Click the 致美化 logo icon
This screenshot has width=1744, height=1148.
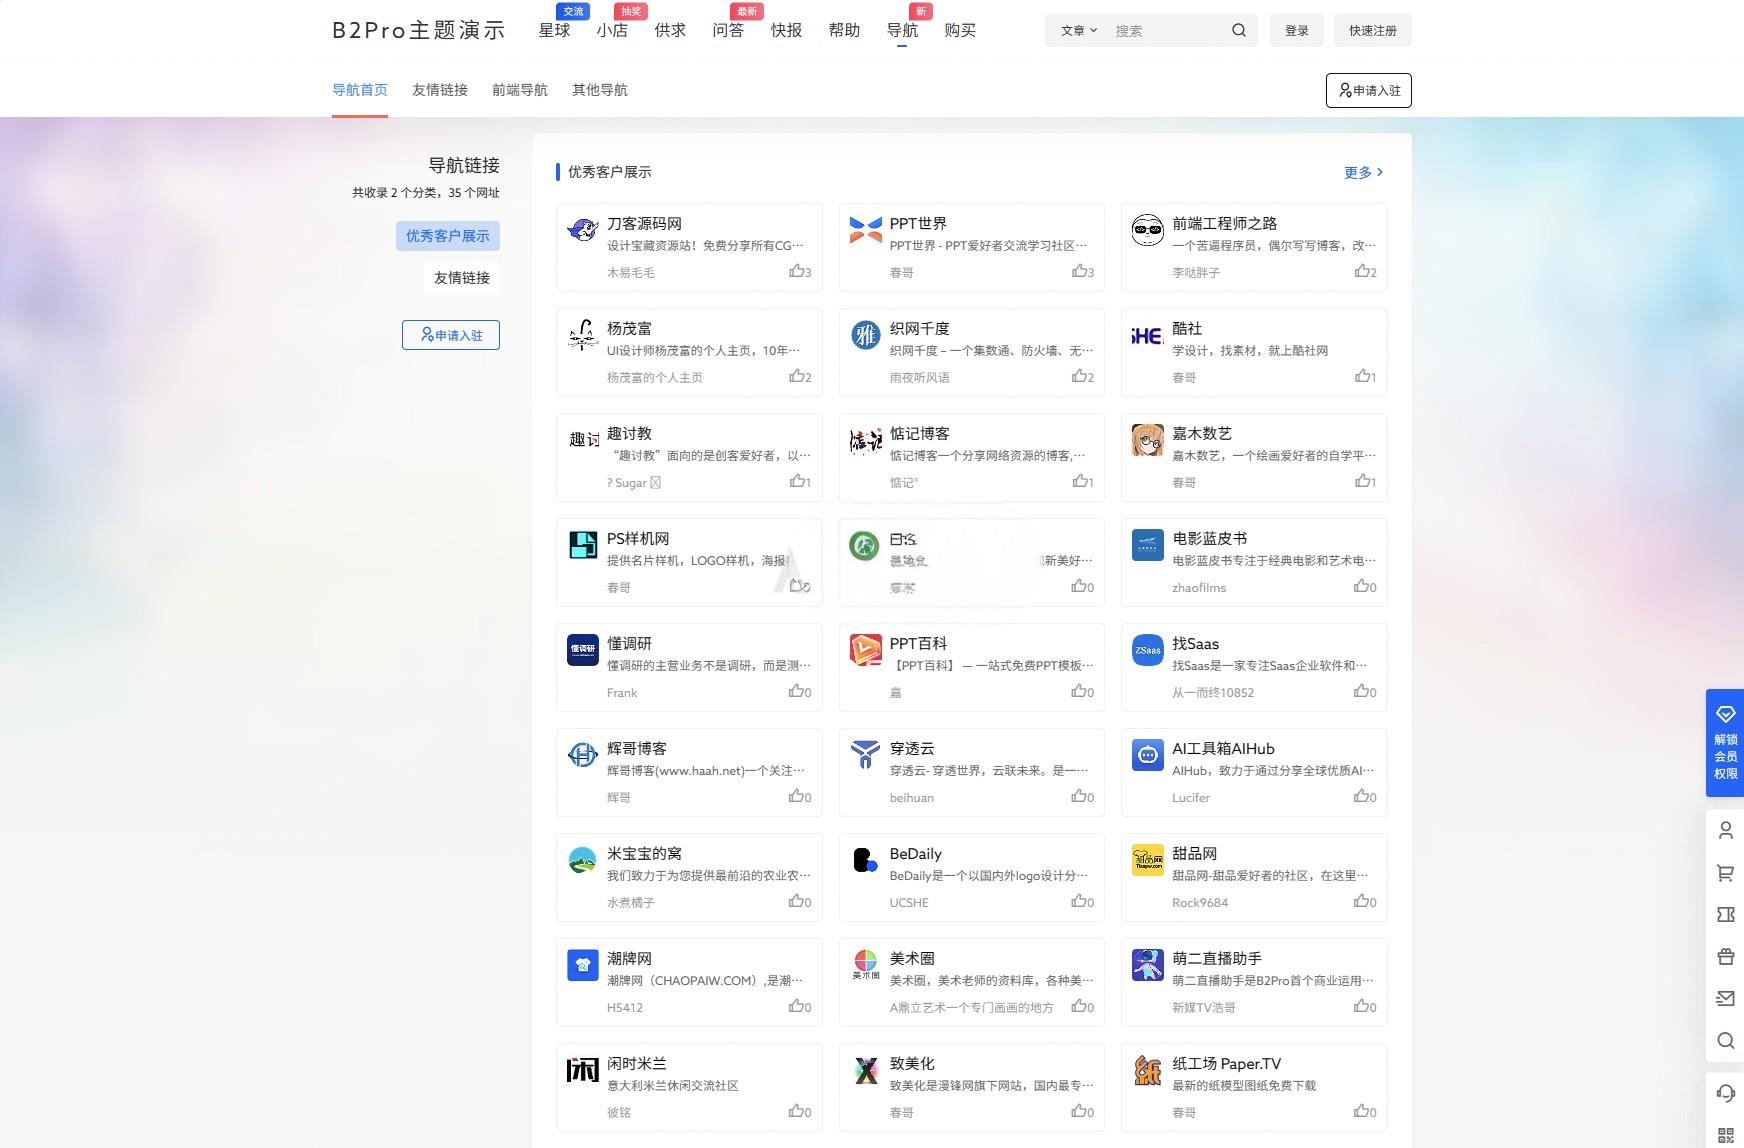[x=866, y=1070]
